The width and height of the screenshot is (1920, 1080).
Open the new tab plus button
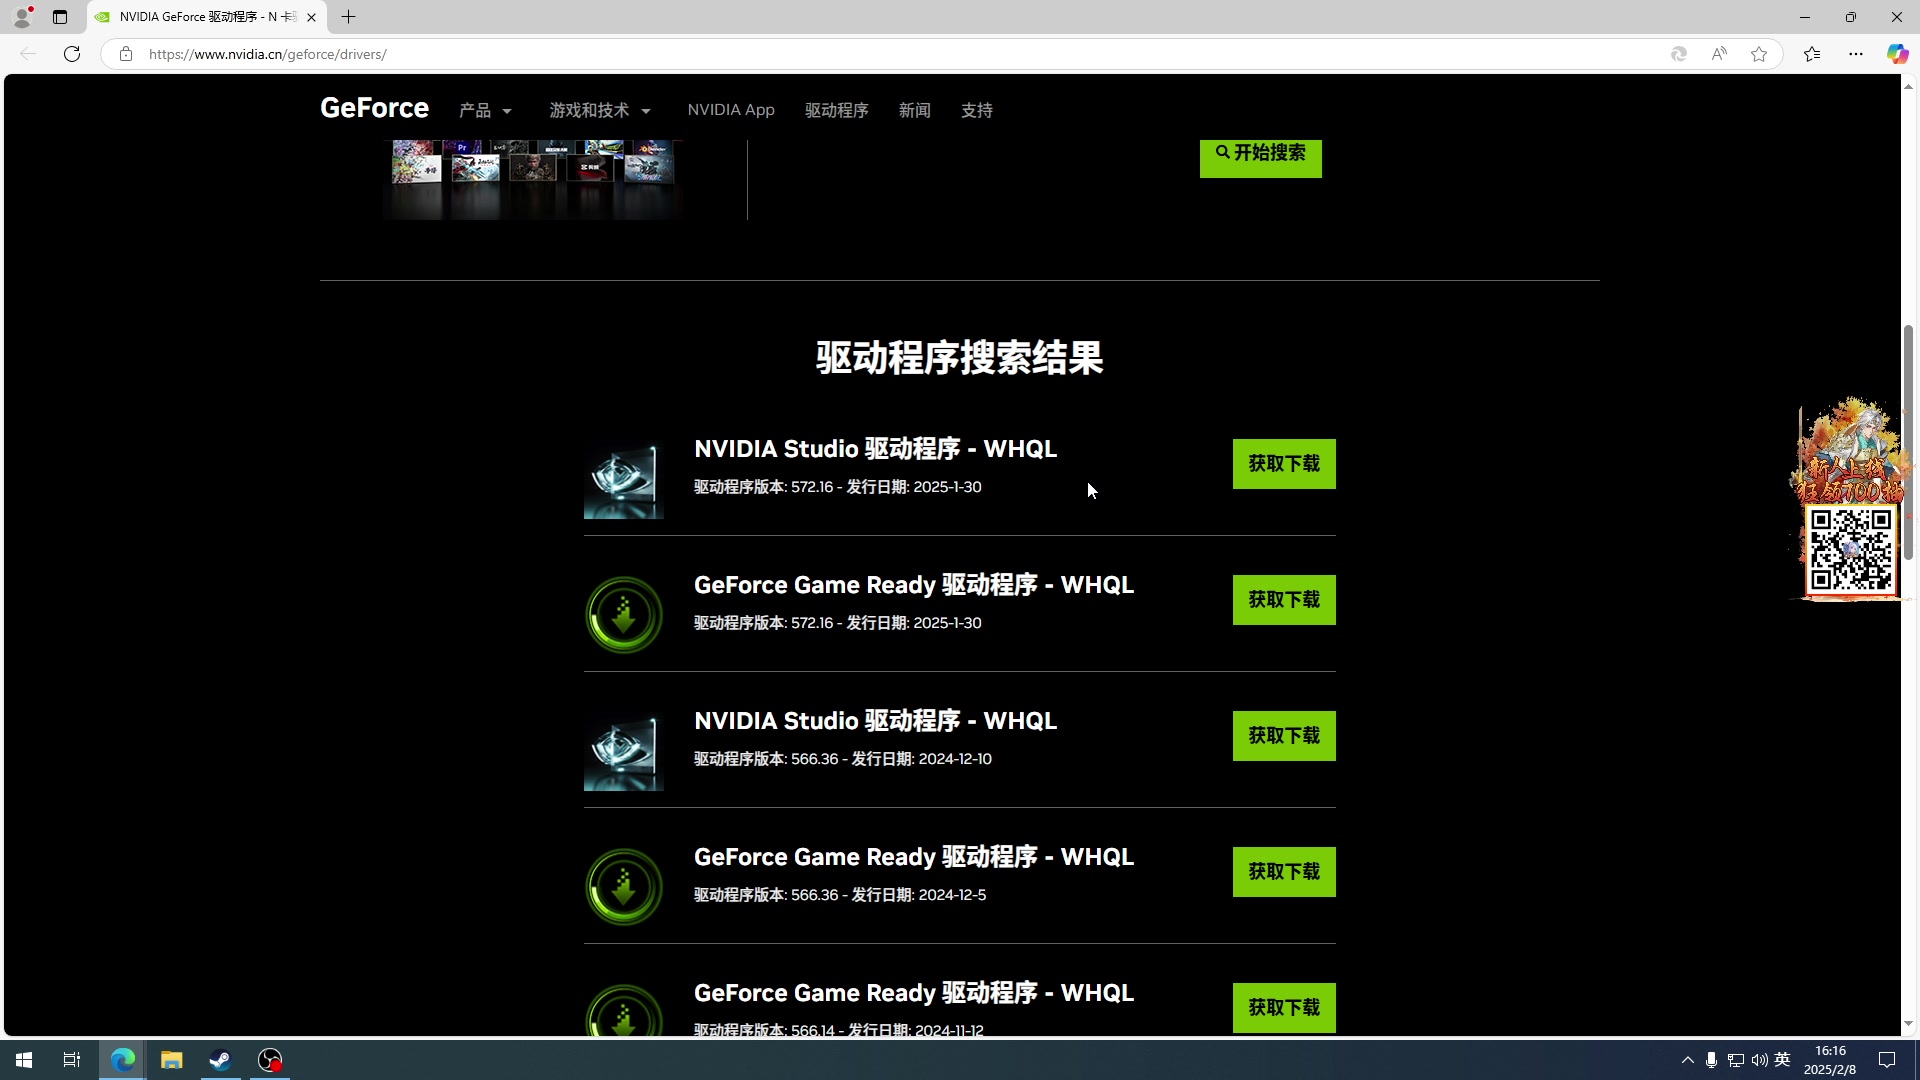tap(348, 17)
